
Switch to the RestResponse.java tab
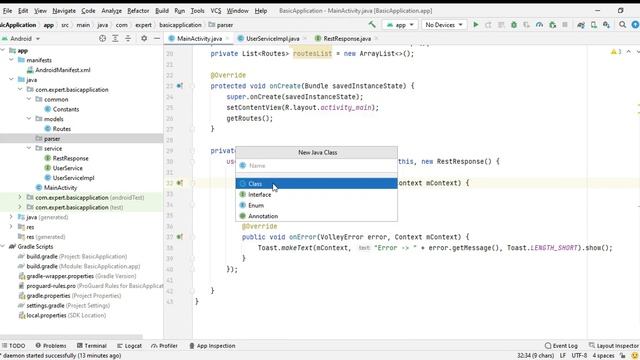tap(347, 38)
